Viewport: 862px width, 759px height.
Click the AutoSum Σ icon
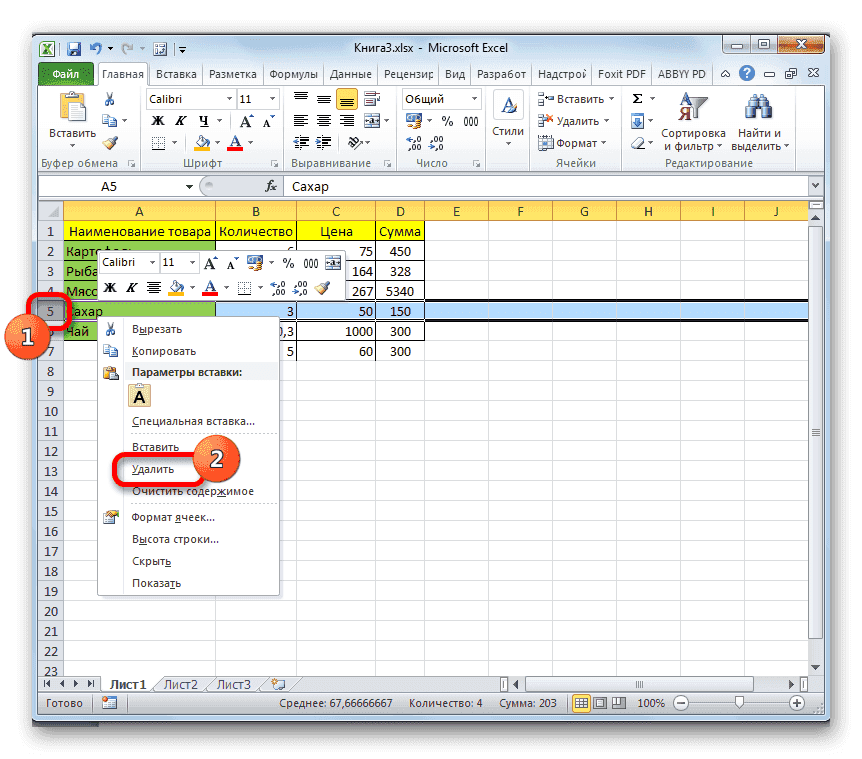(x=637, y=98)
